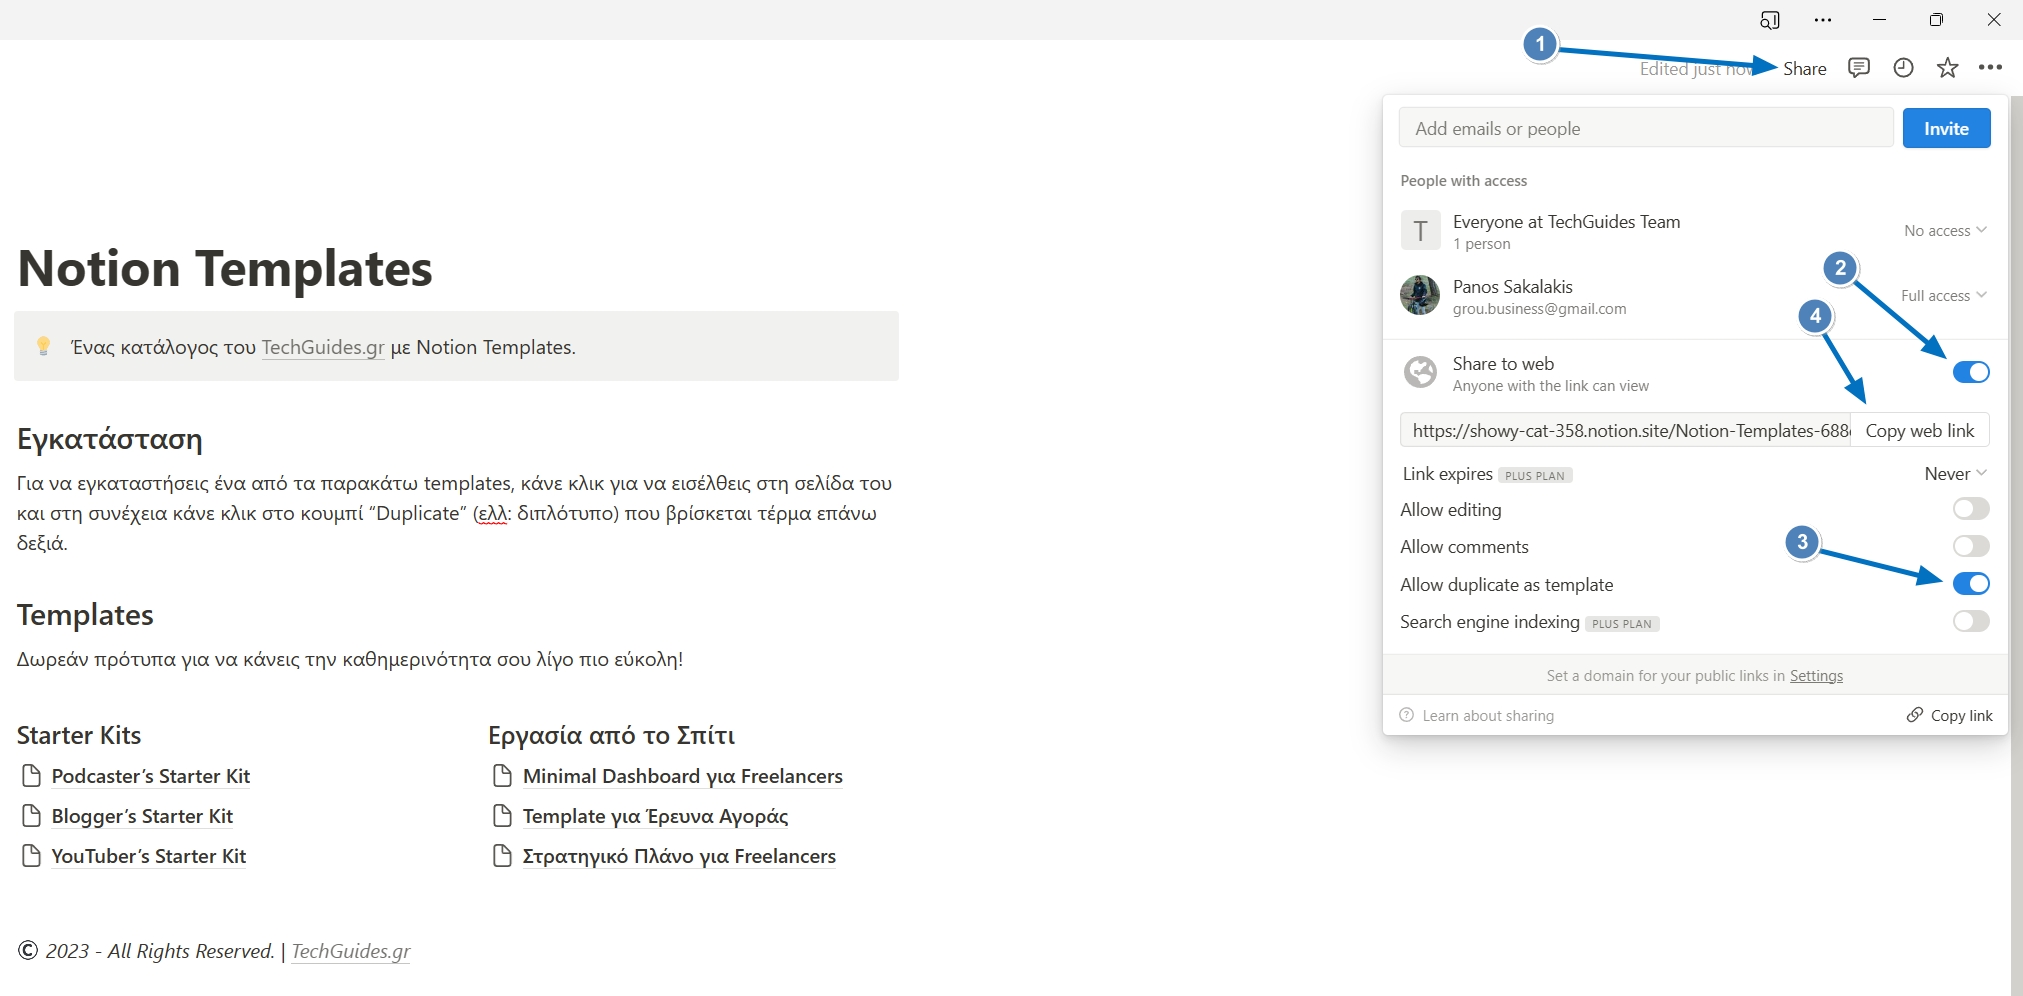Click the Add emails or people field
Viewport: 2023px width, 996px height.
[x=1646, y=129]
